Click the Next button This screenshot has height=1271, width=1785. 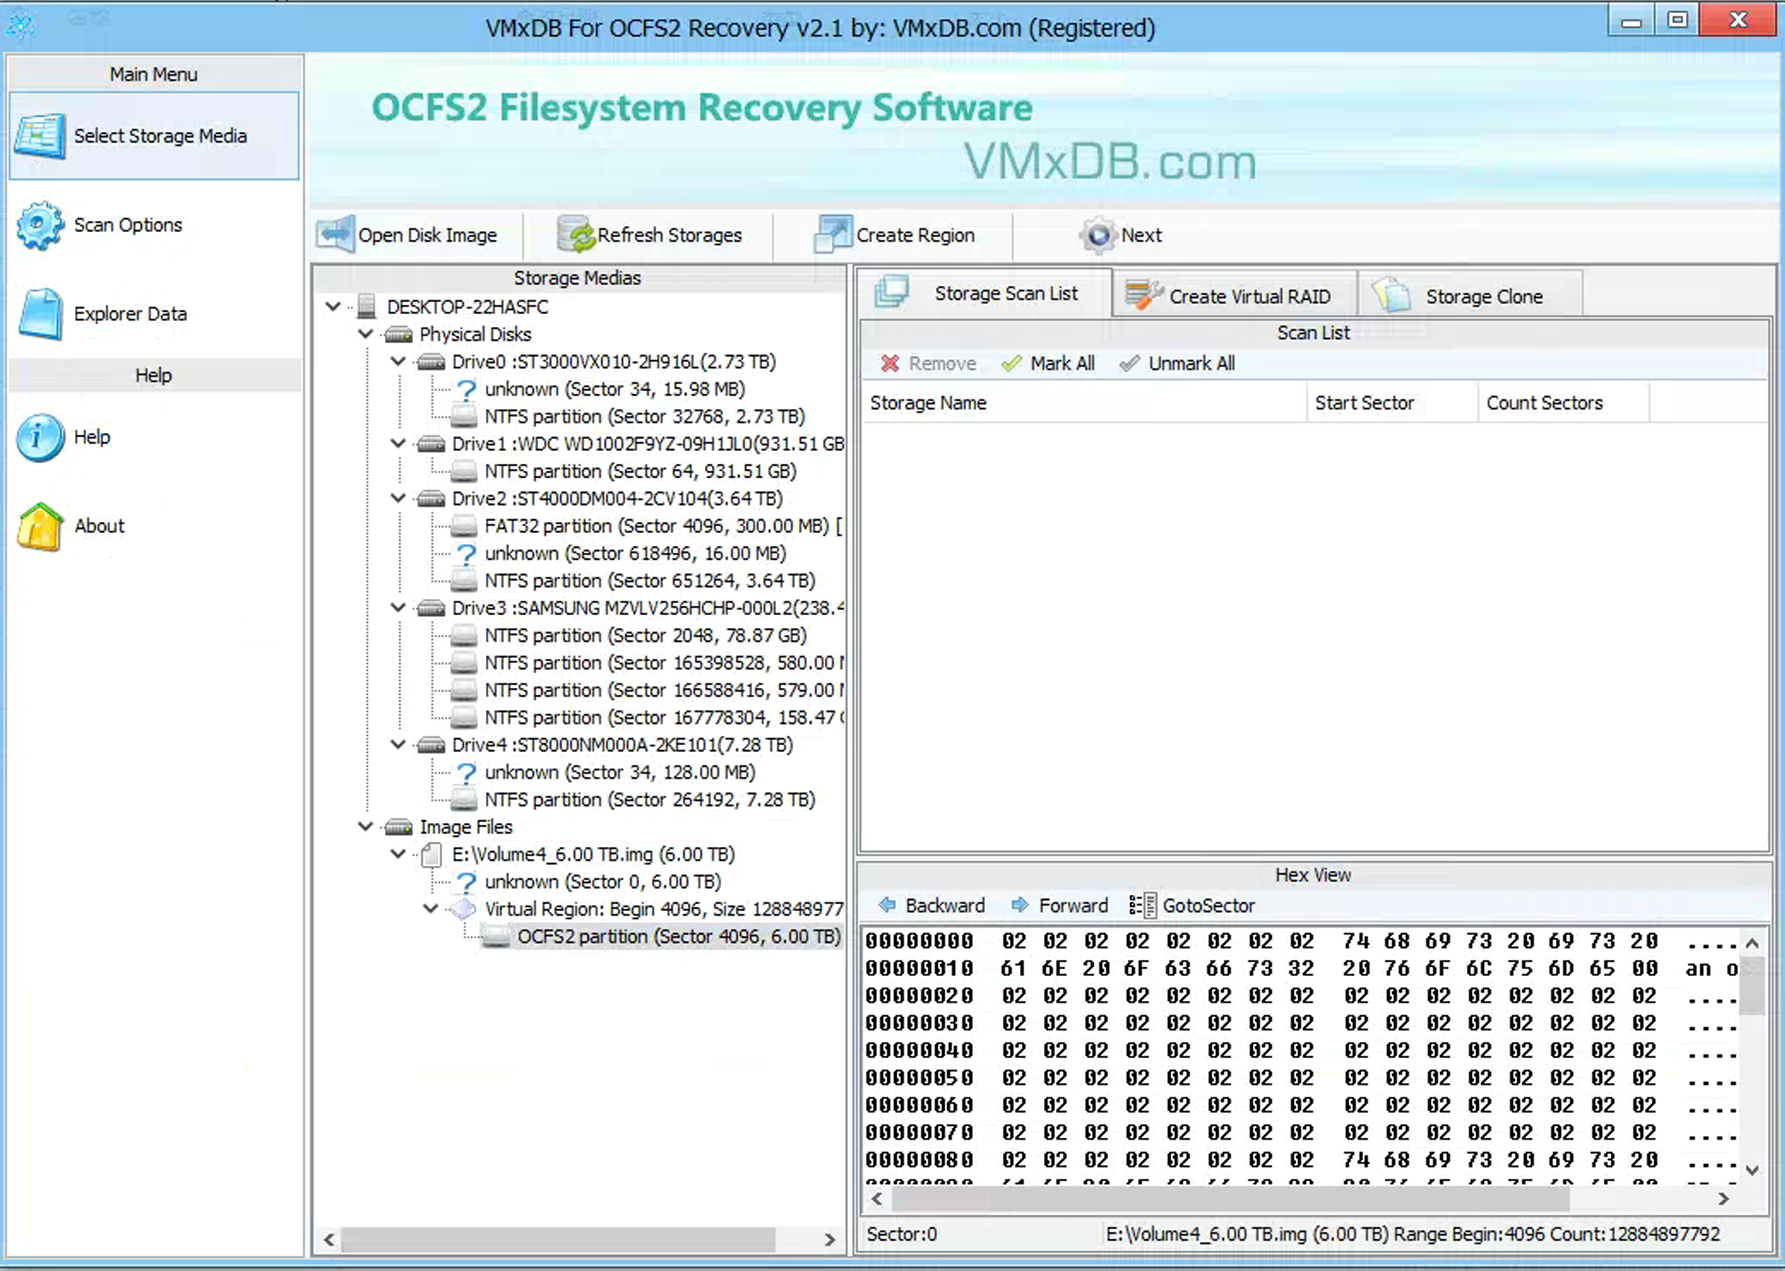pyautogui.click(x=1121, y=235)
